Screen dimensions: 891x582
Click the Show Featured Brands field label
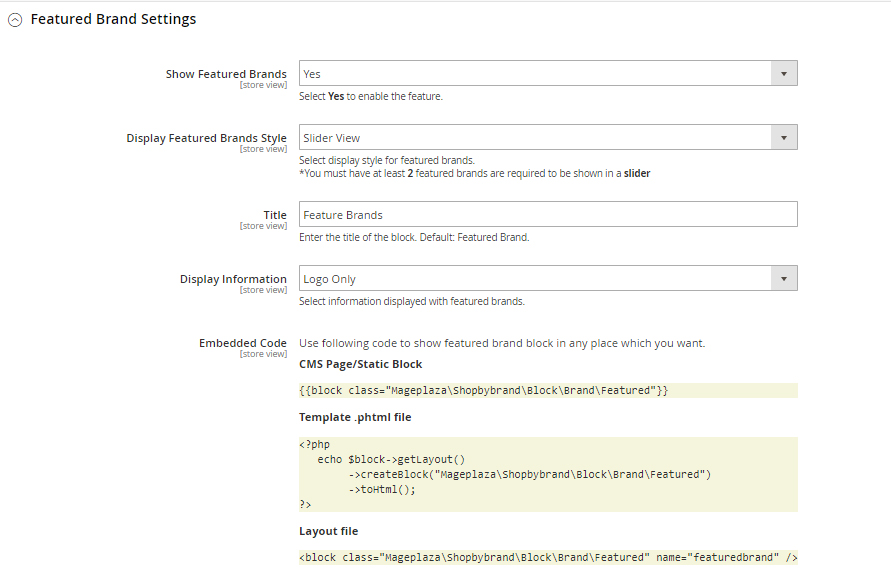coord(226,74)
